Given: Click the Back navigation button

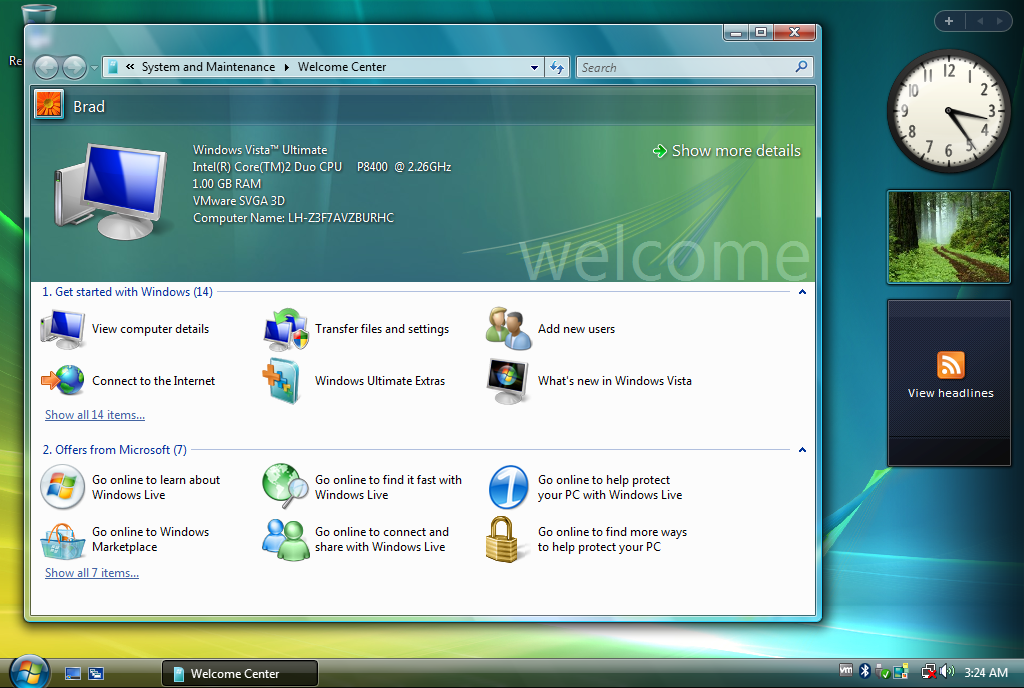Looking at the screenshot, I should point(46,67).
